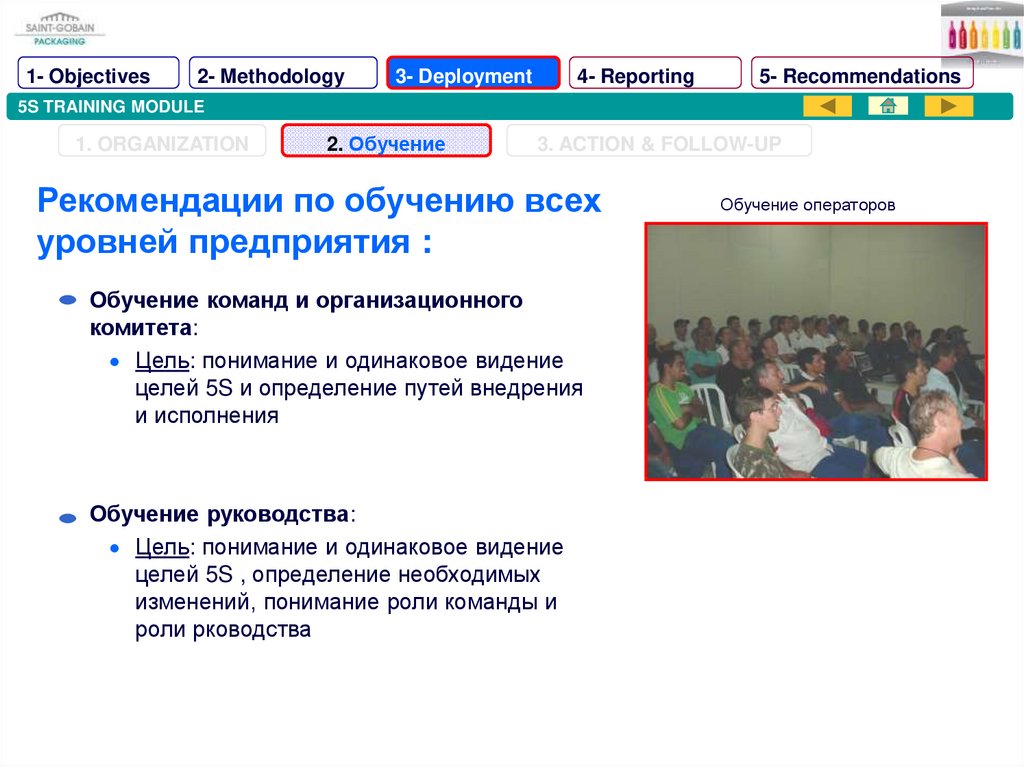Open the 3. ACTION & FOLLOW-UP sub-tab
The width and height of the screenshot is (1024, 767).
659,144
